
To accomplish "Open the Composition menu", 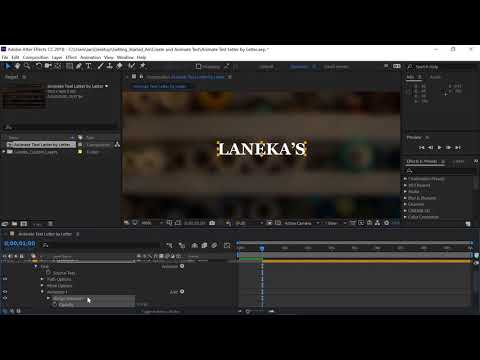I will pos(36,57).
